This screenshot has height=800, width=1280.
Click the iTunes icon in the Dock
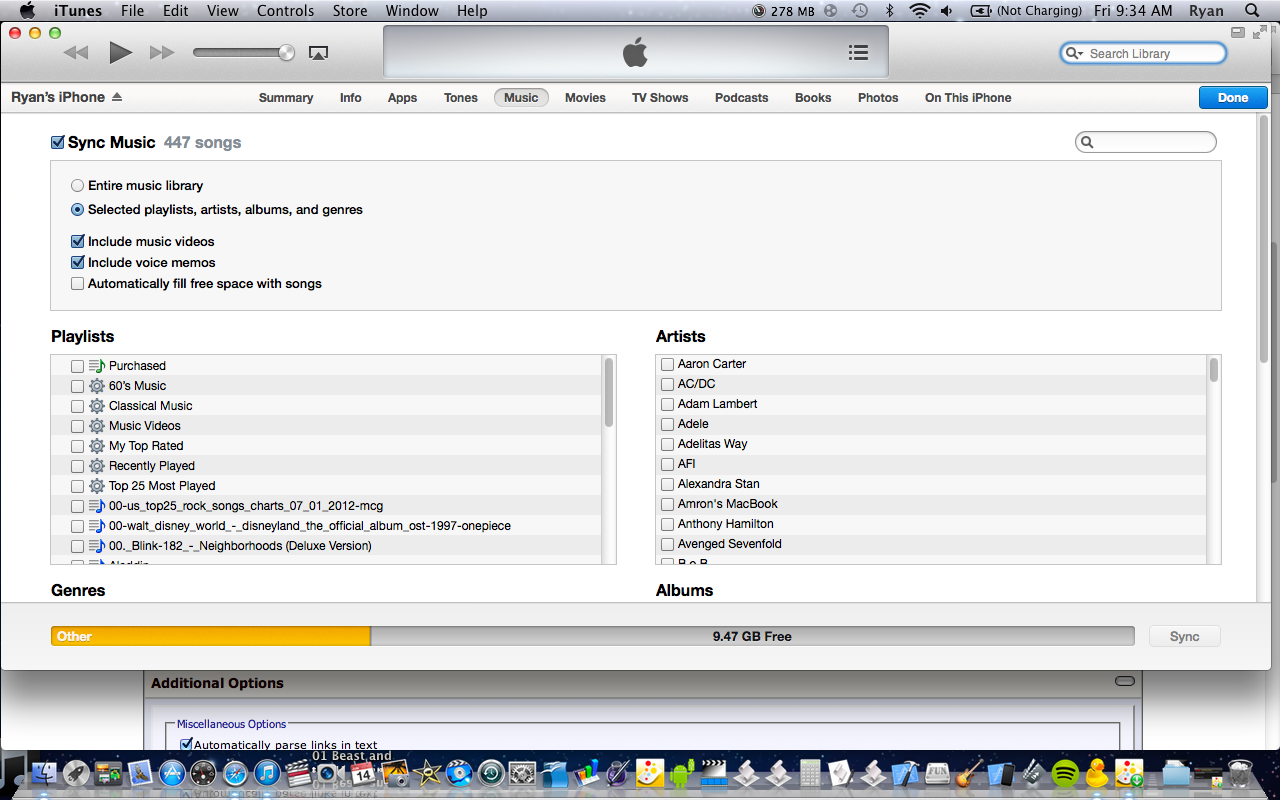(x=266, y=773)
